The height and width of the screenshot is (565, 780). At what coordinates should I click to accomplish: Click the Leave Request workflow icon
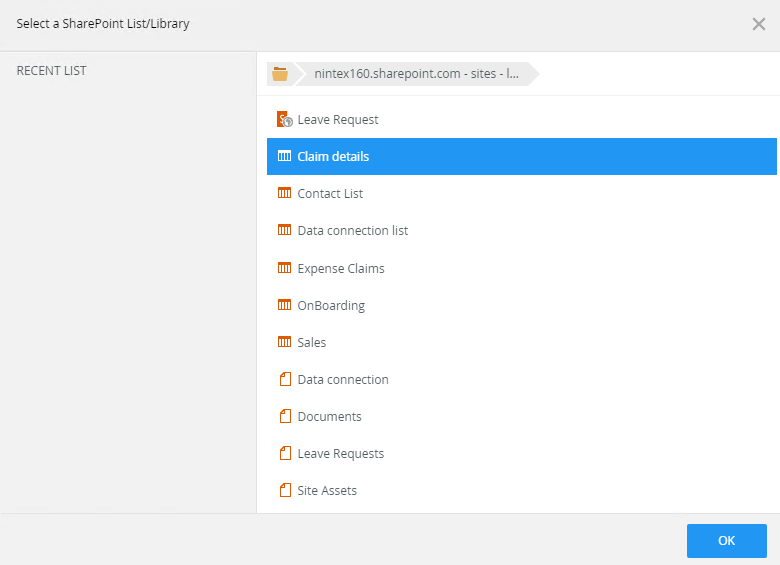[x=284, y=119]
